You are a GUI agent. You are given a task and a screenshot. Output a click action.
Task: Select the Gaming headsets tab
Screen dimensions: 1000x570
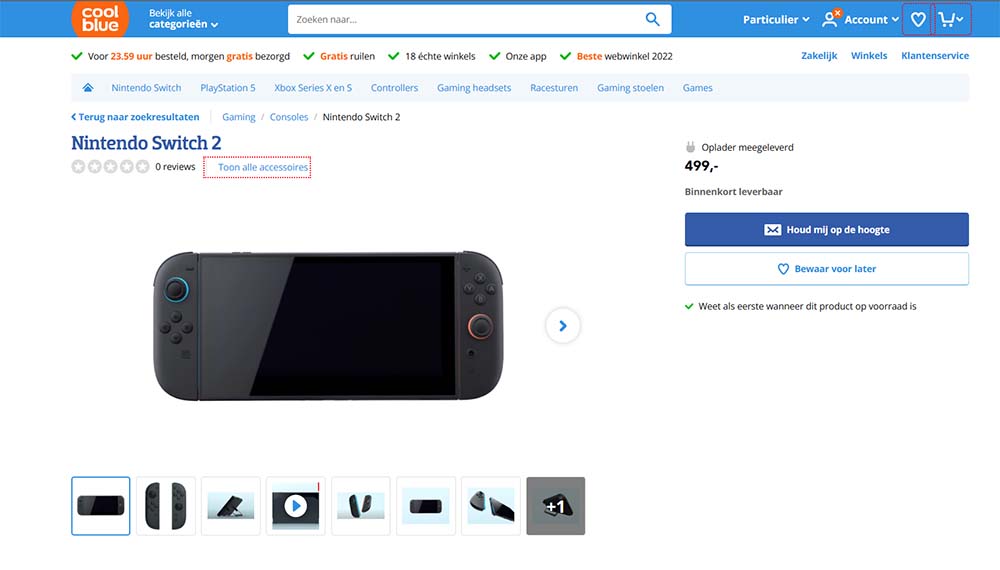[x=474, y=88]
